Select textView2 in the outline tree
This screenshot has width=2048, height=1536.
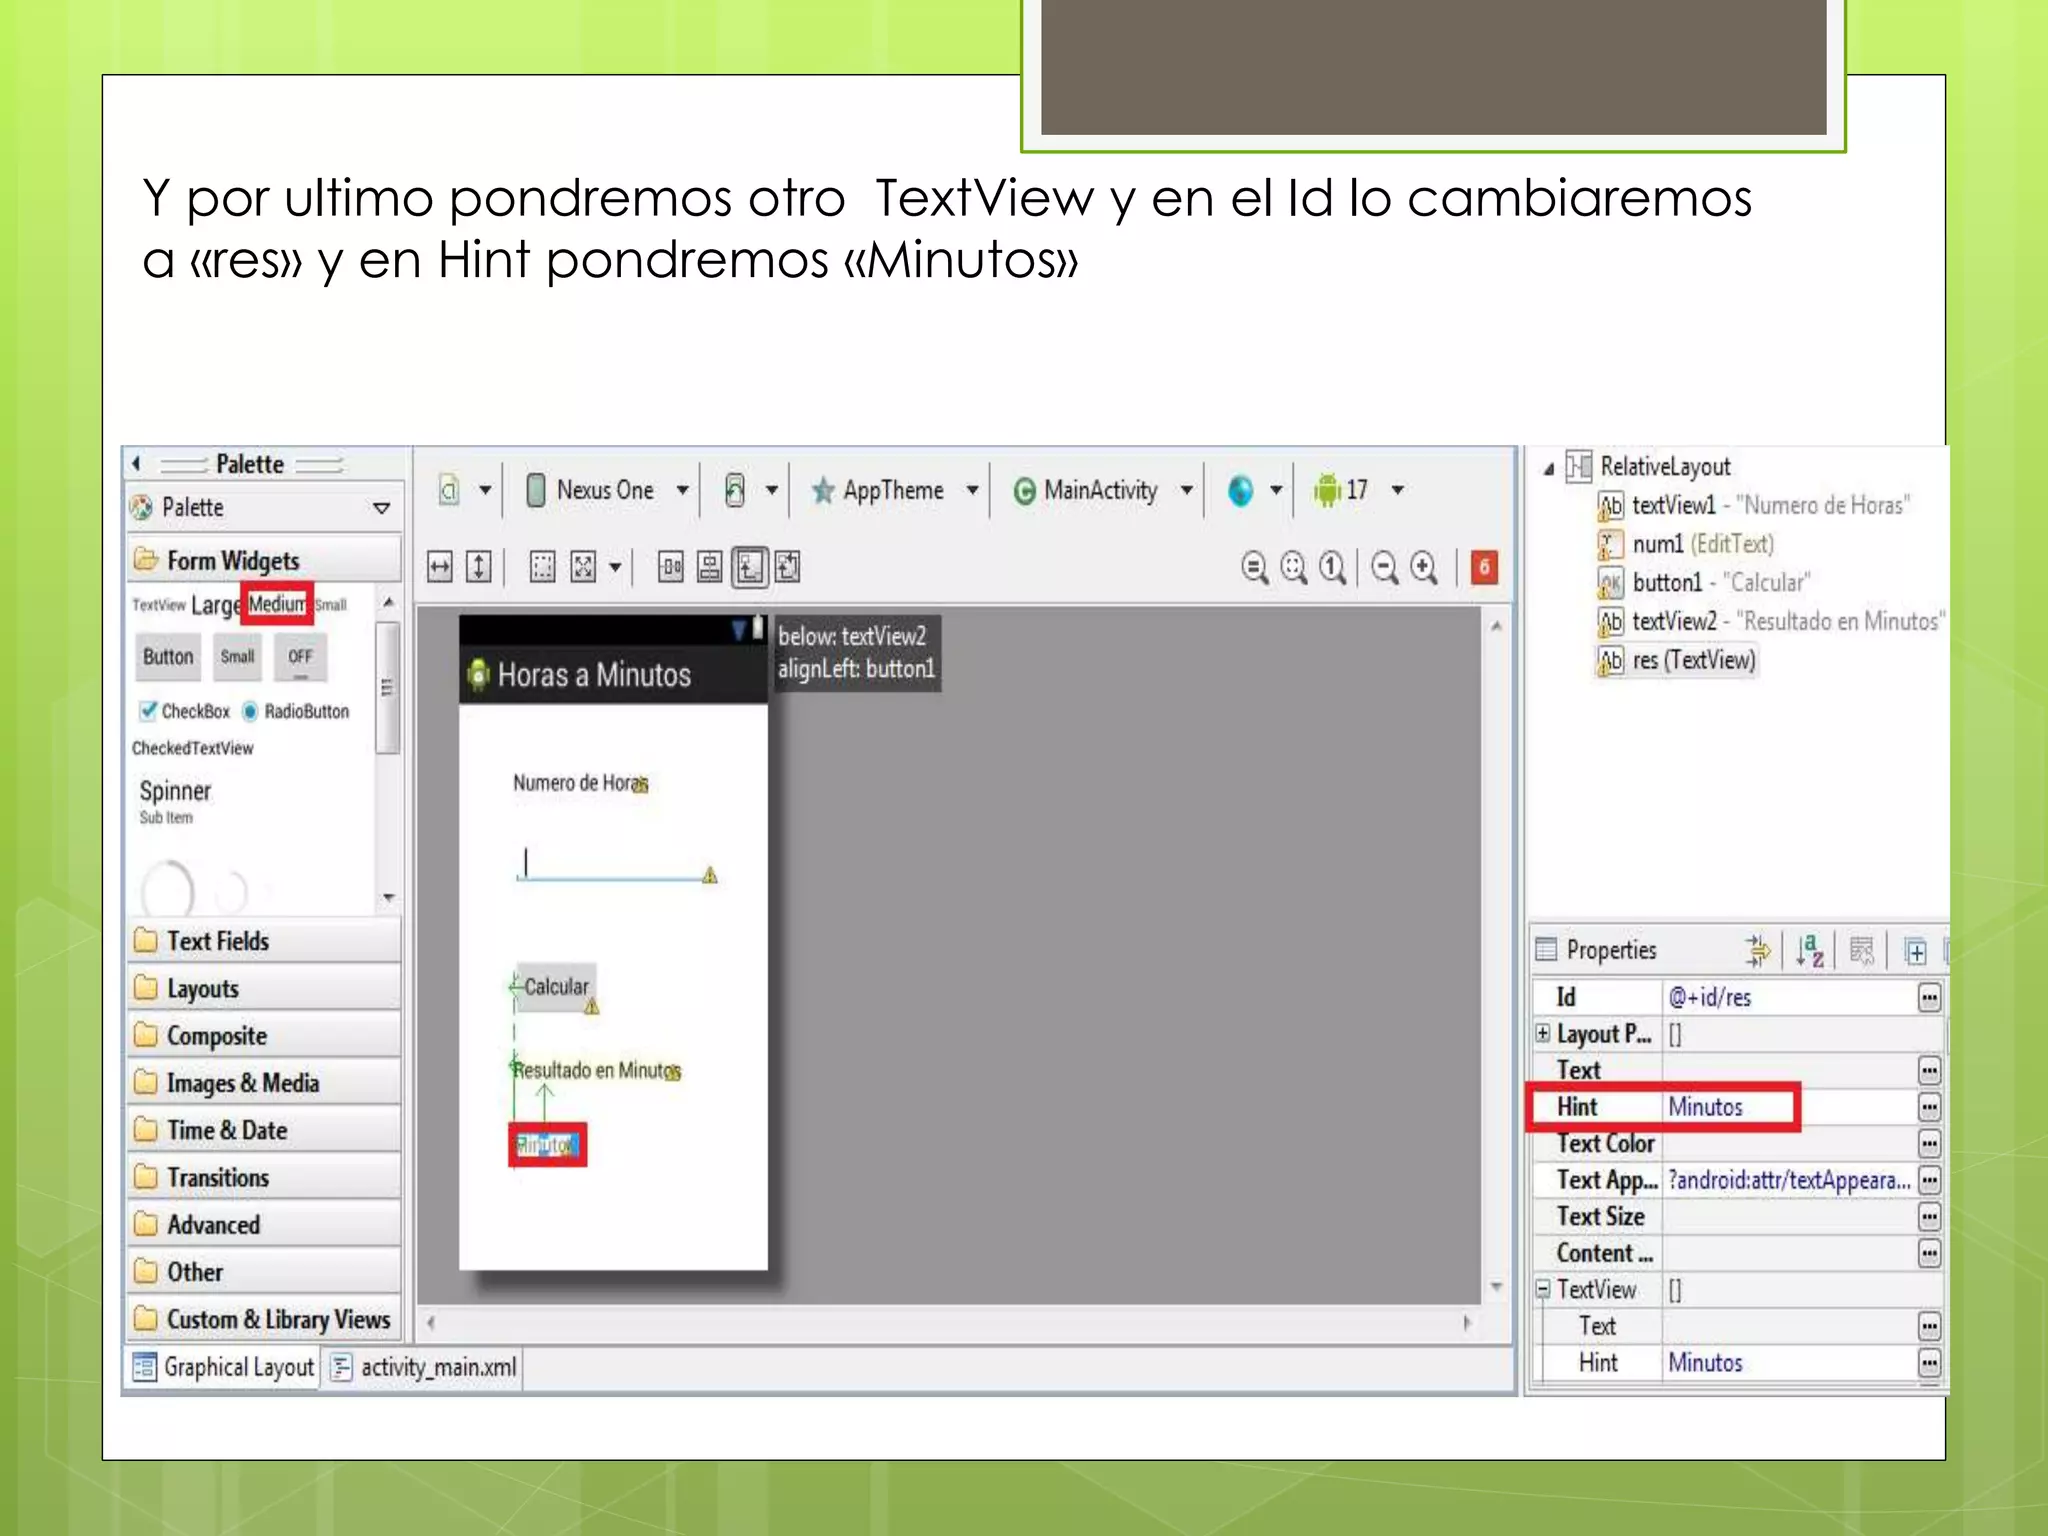1771,621
